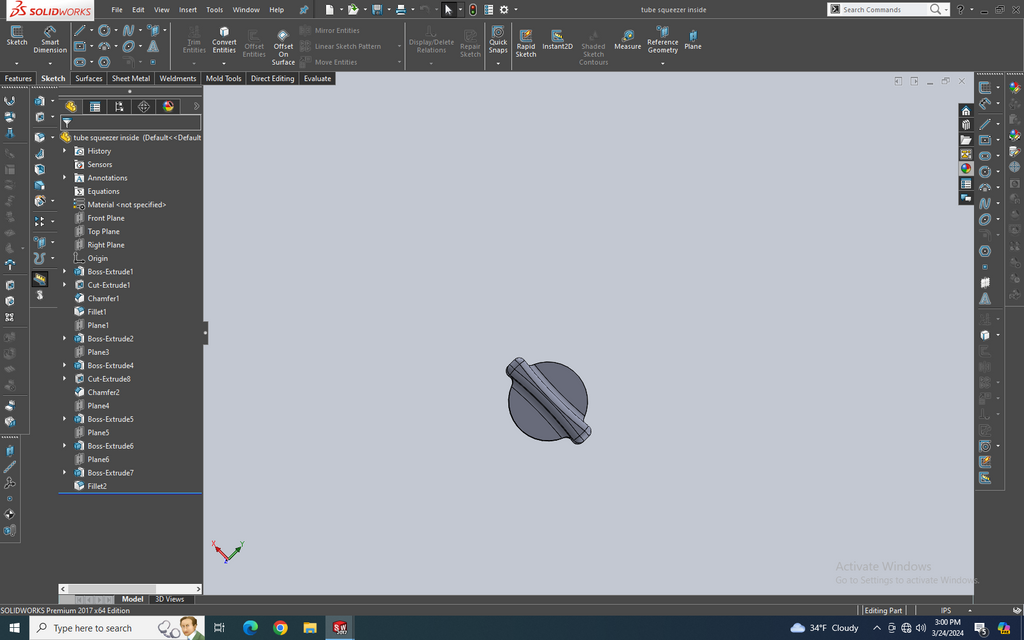This screenshot has width=1024, height=640.
Task: Open Microsoft Edge from the taskbar
Action: pos(250,628)
